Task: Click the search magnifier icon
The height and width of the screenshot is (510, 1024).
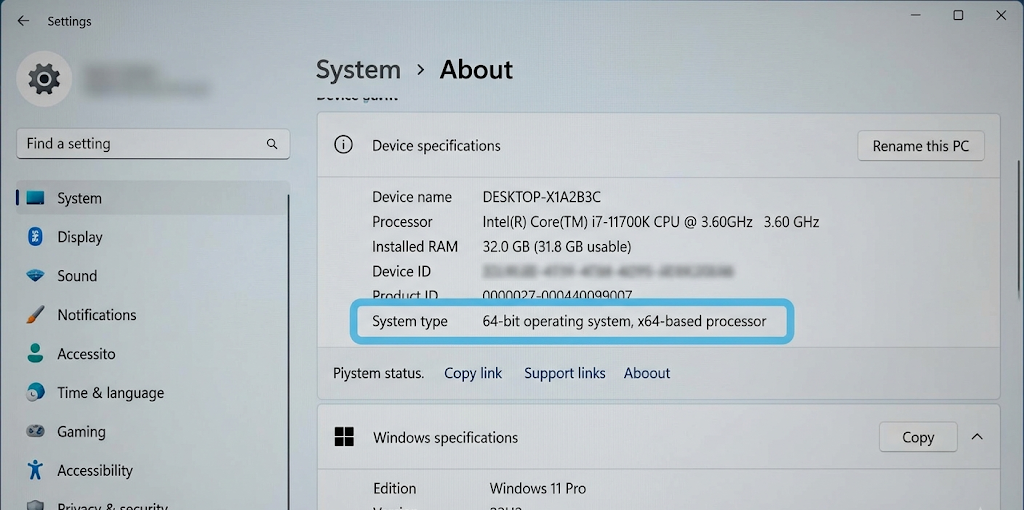Action: pos(272,144)
